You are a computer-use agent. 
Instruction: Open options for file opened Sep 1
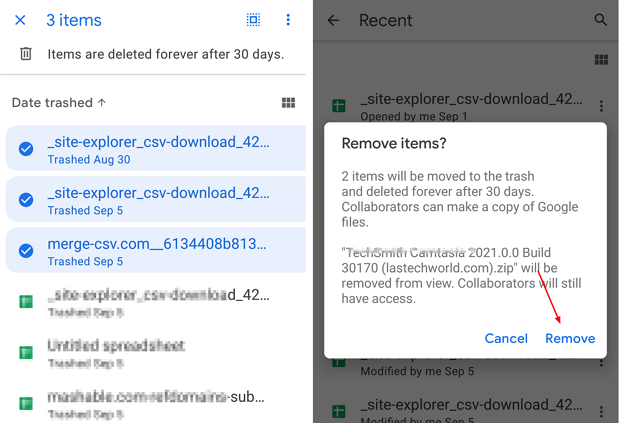[601, 106]
